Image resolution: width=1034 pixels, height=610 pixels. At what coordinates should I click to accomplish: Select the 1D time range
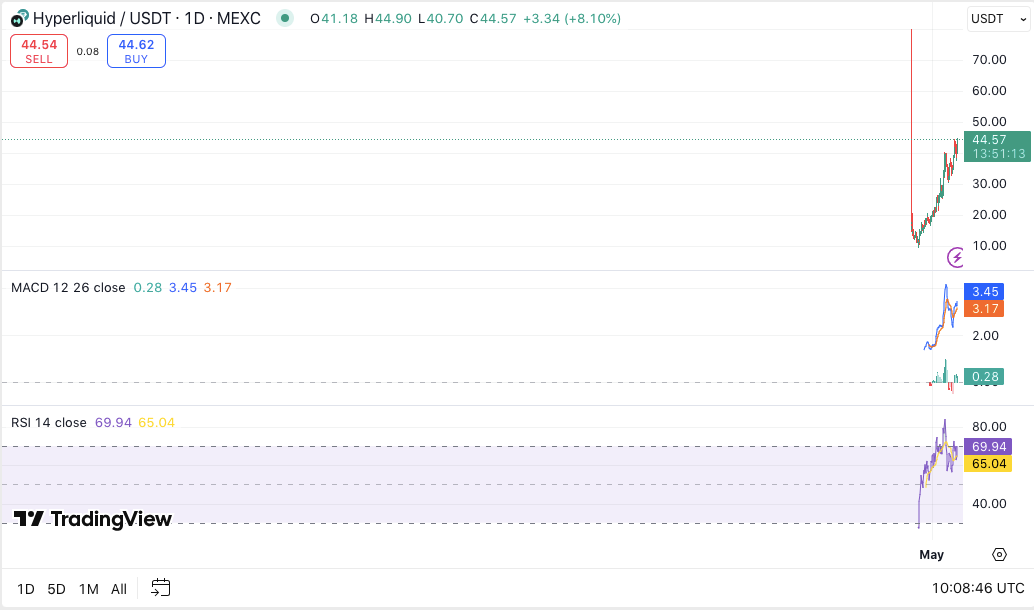[26, 589]
